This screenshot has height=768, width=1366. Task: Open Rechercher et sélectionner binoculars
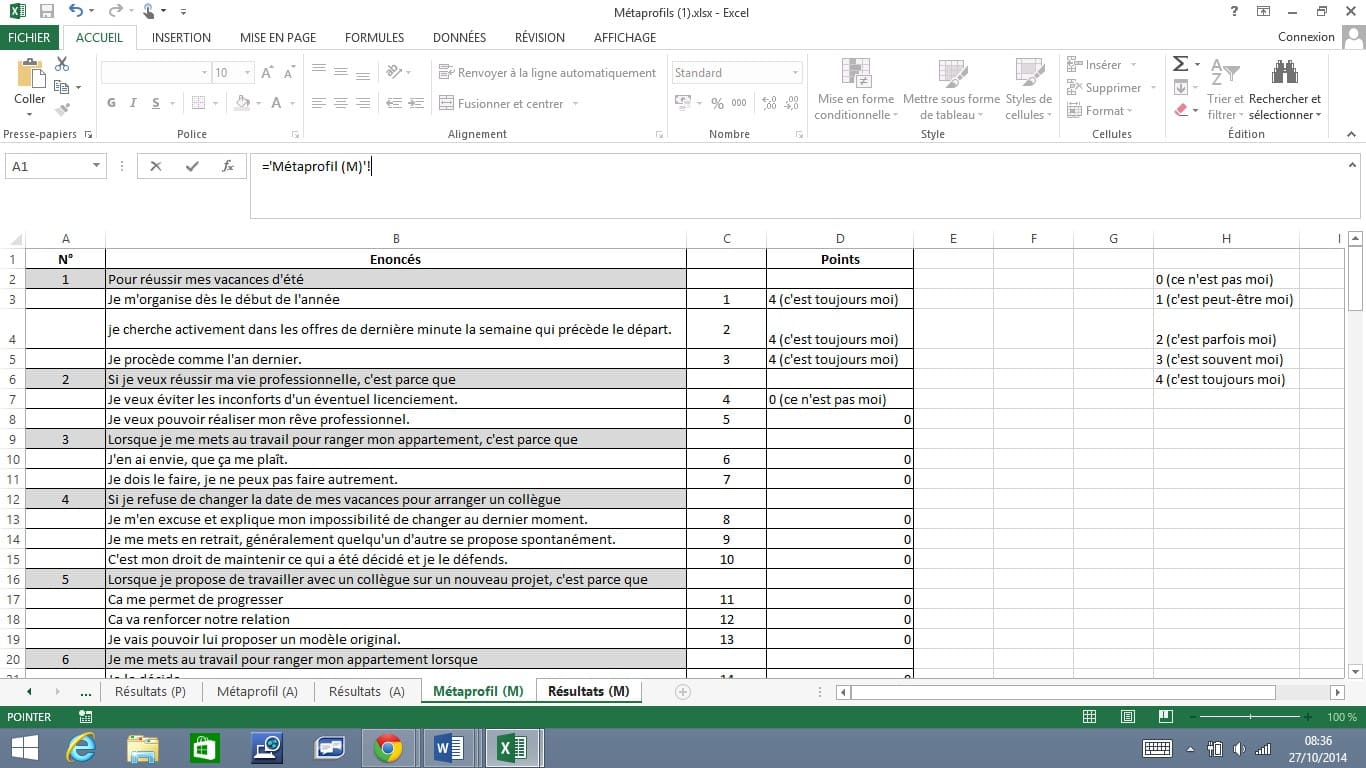[x=1284, y=75]
